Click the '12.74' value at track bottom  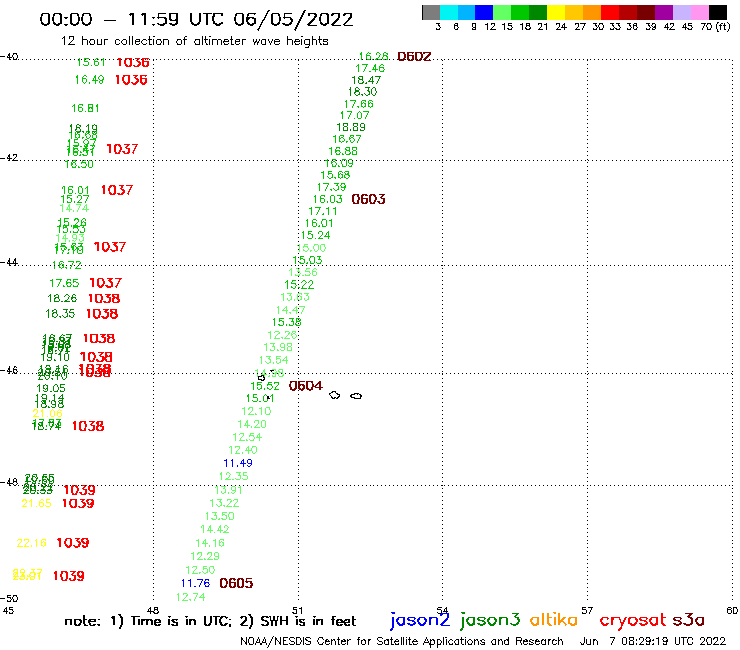click(x=191, y=598)
